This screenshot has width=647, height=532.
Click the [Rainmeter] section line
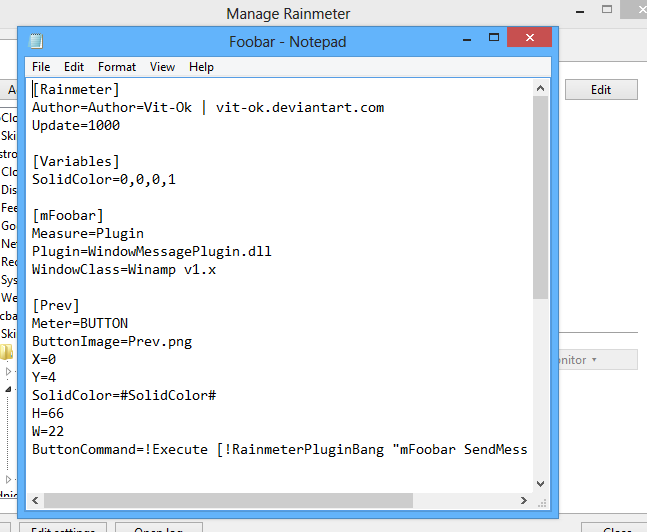pyautogui.click(x=76, y=90)
